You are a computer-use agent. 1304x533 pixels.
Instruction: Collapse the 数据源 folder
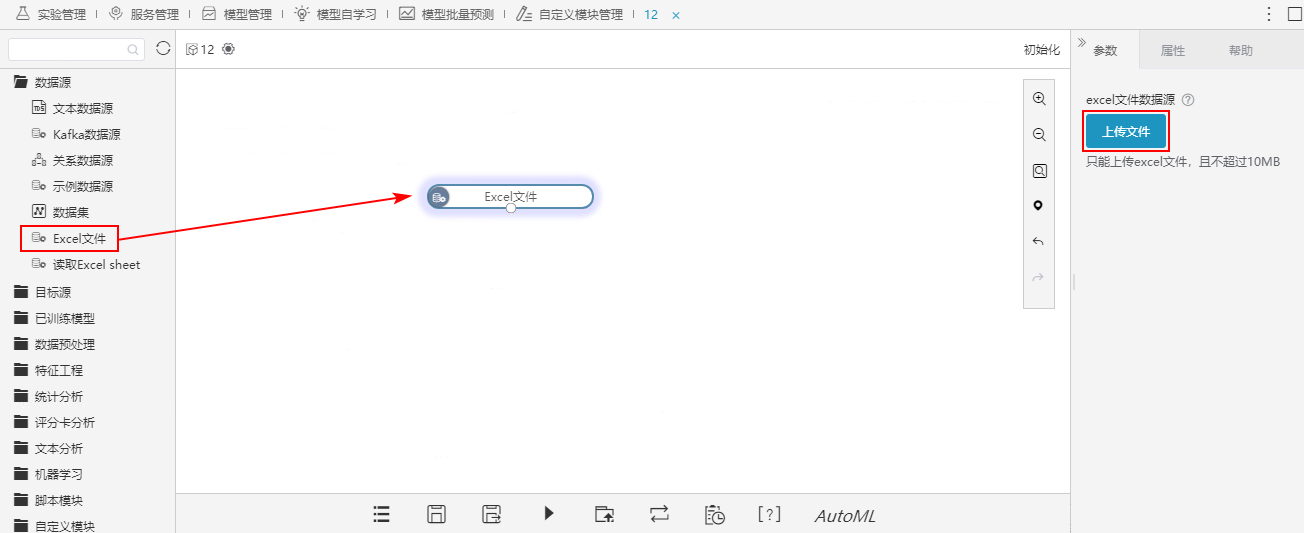click(x=42, y=82)
